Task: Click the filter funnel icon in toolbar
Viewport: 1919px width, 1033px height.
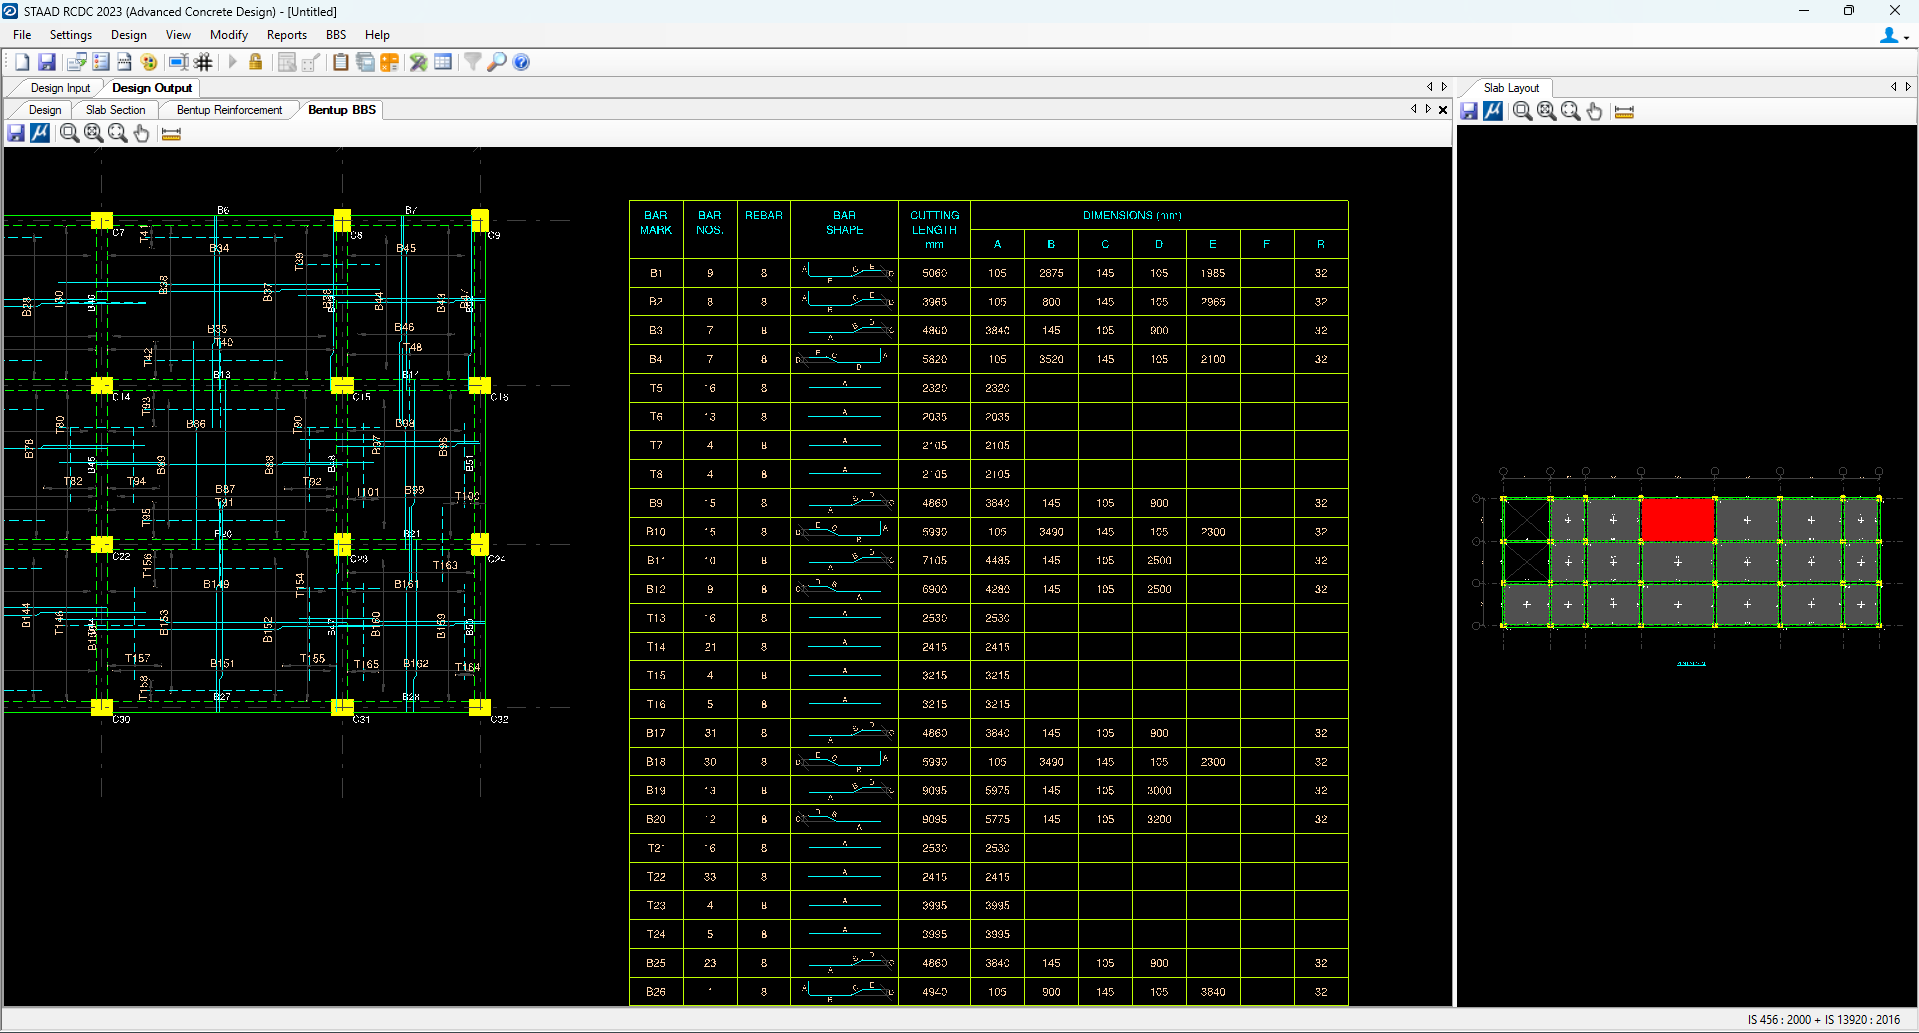Action: pos(472,62)
